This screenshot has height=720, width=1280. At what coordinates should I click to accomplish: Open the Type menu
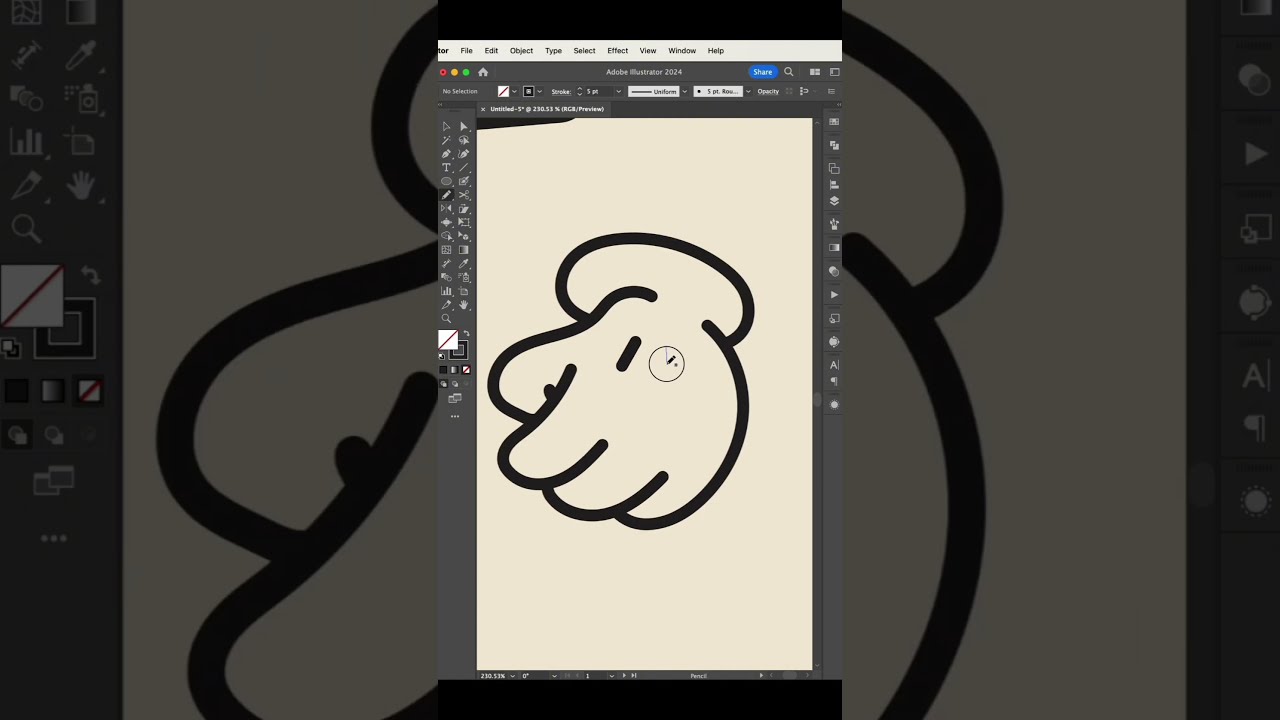tap(553, 51)
